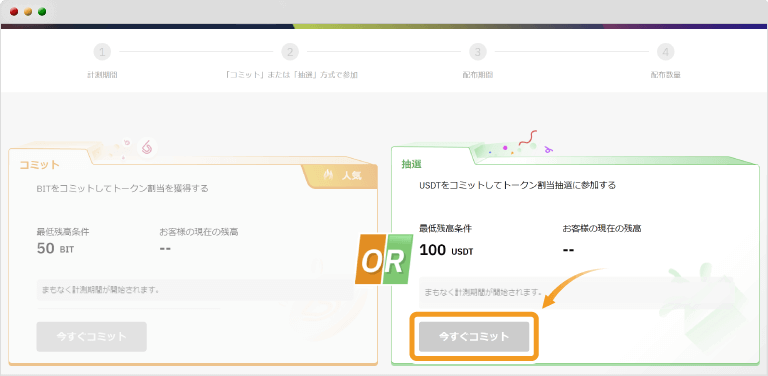
Task: Click text BITをコミットしてトークン割当を獲得する
Action: coord(122,188)
